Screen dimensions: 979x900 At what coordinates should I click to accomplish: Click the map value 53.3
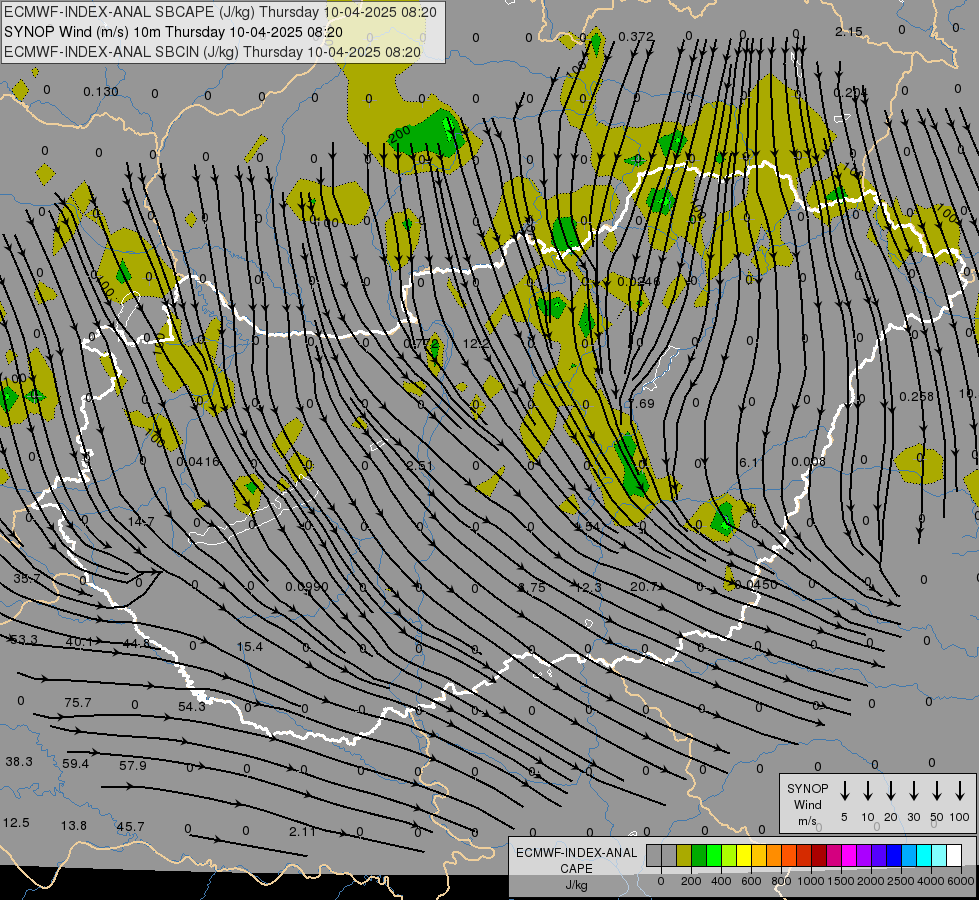[24, 640]
